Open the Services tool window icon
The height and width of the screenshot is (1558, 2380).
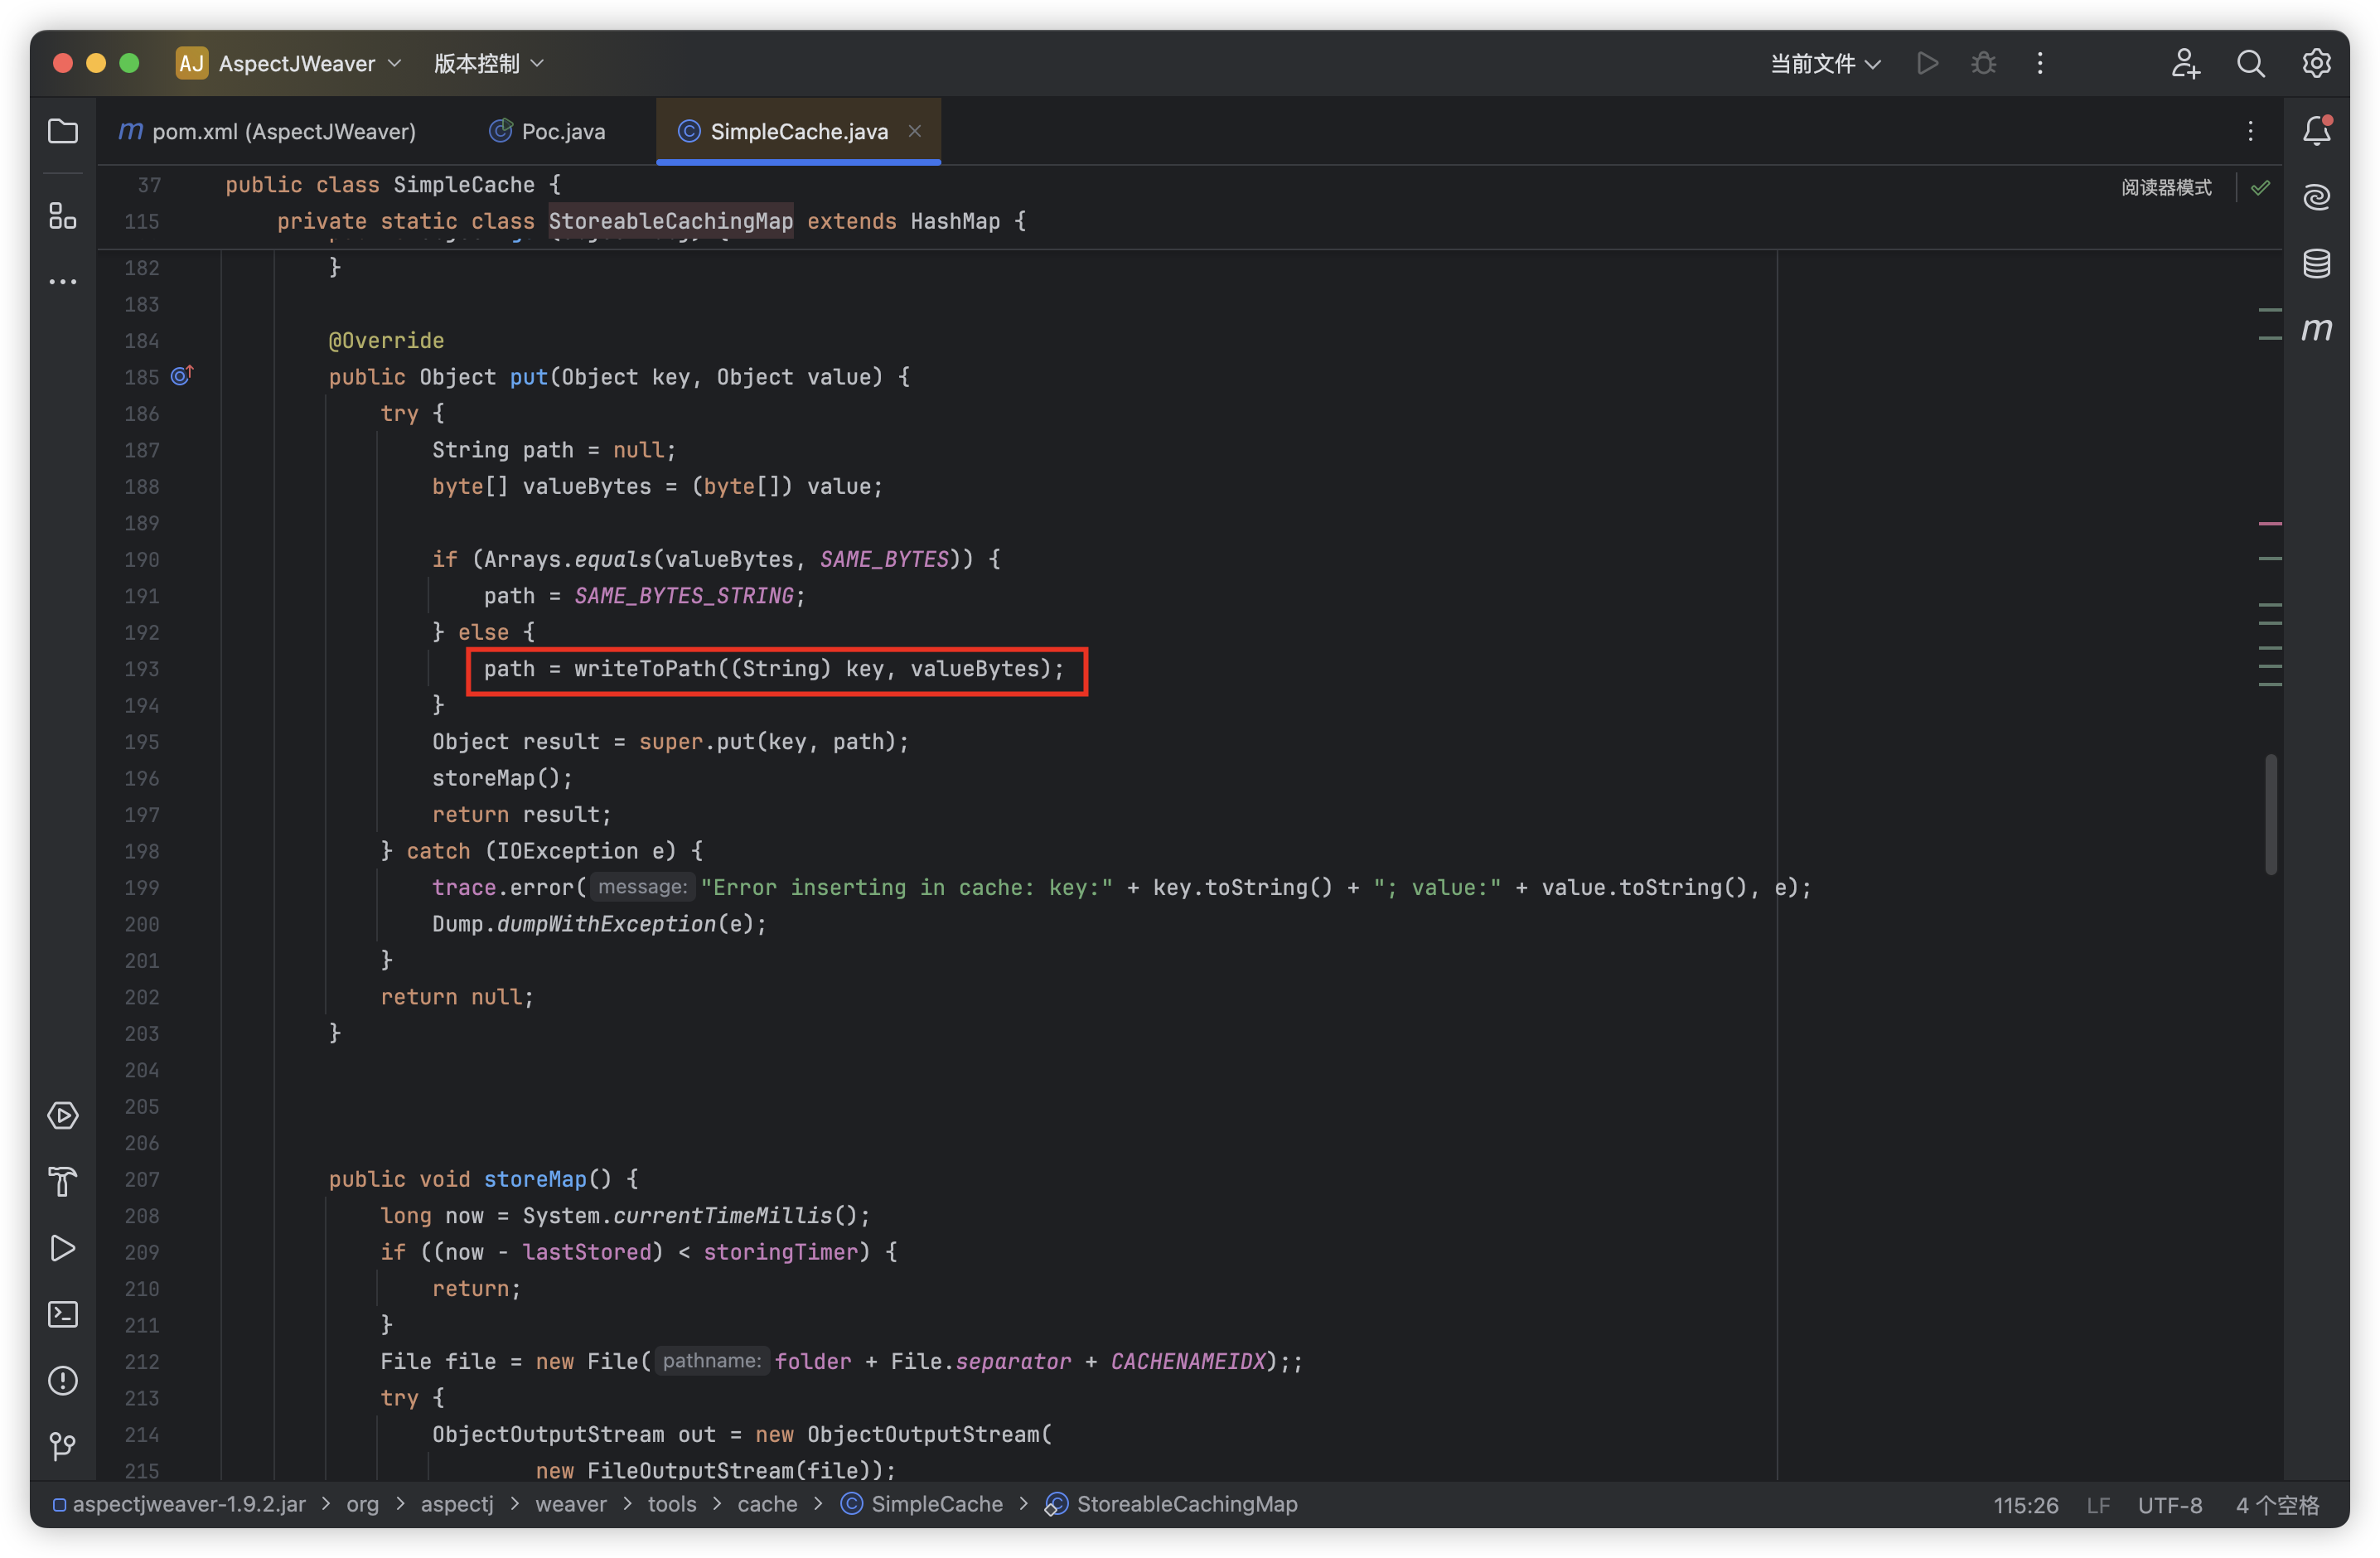tap(63, 1115)
